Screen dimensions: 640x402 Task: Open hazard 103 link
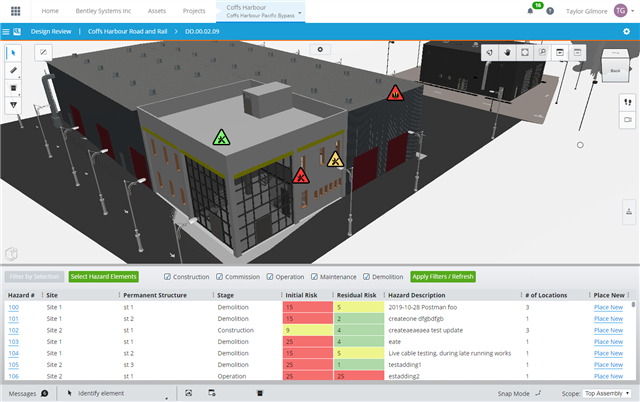[x=14, y=341]
